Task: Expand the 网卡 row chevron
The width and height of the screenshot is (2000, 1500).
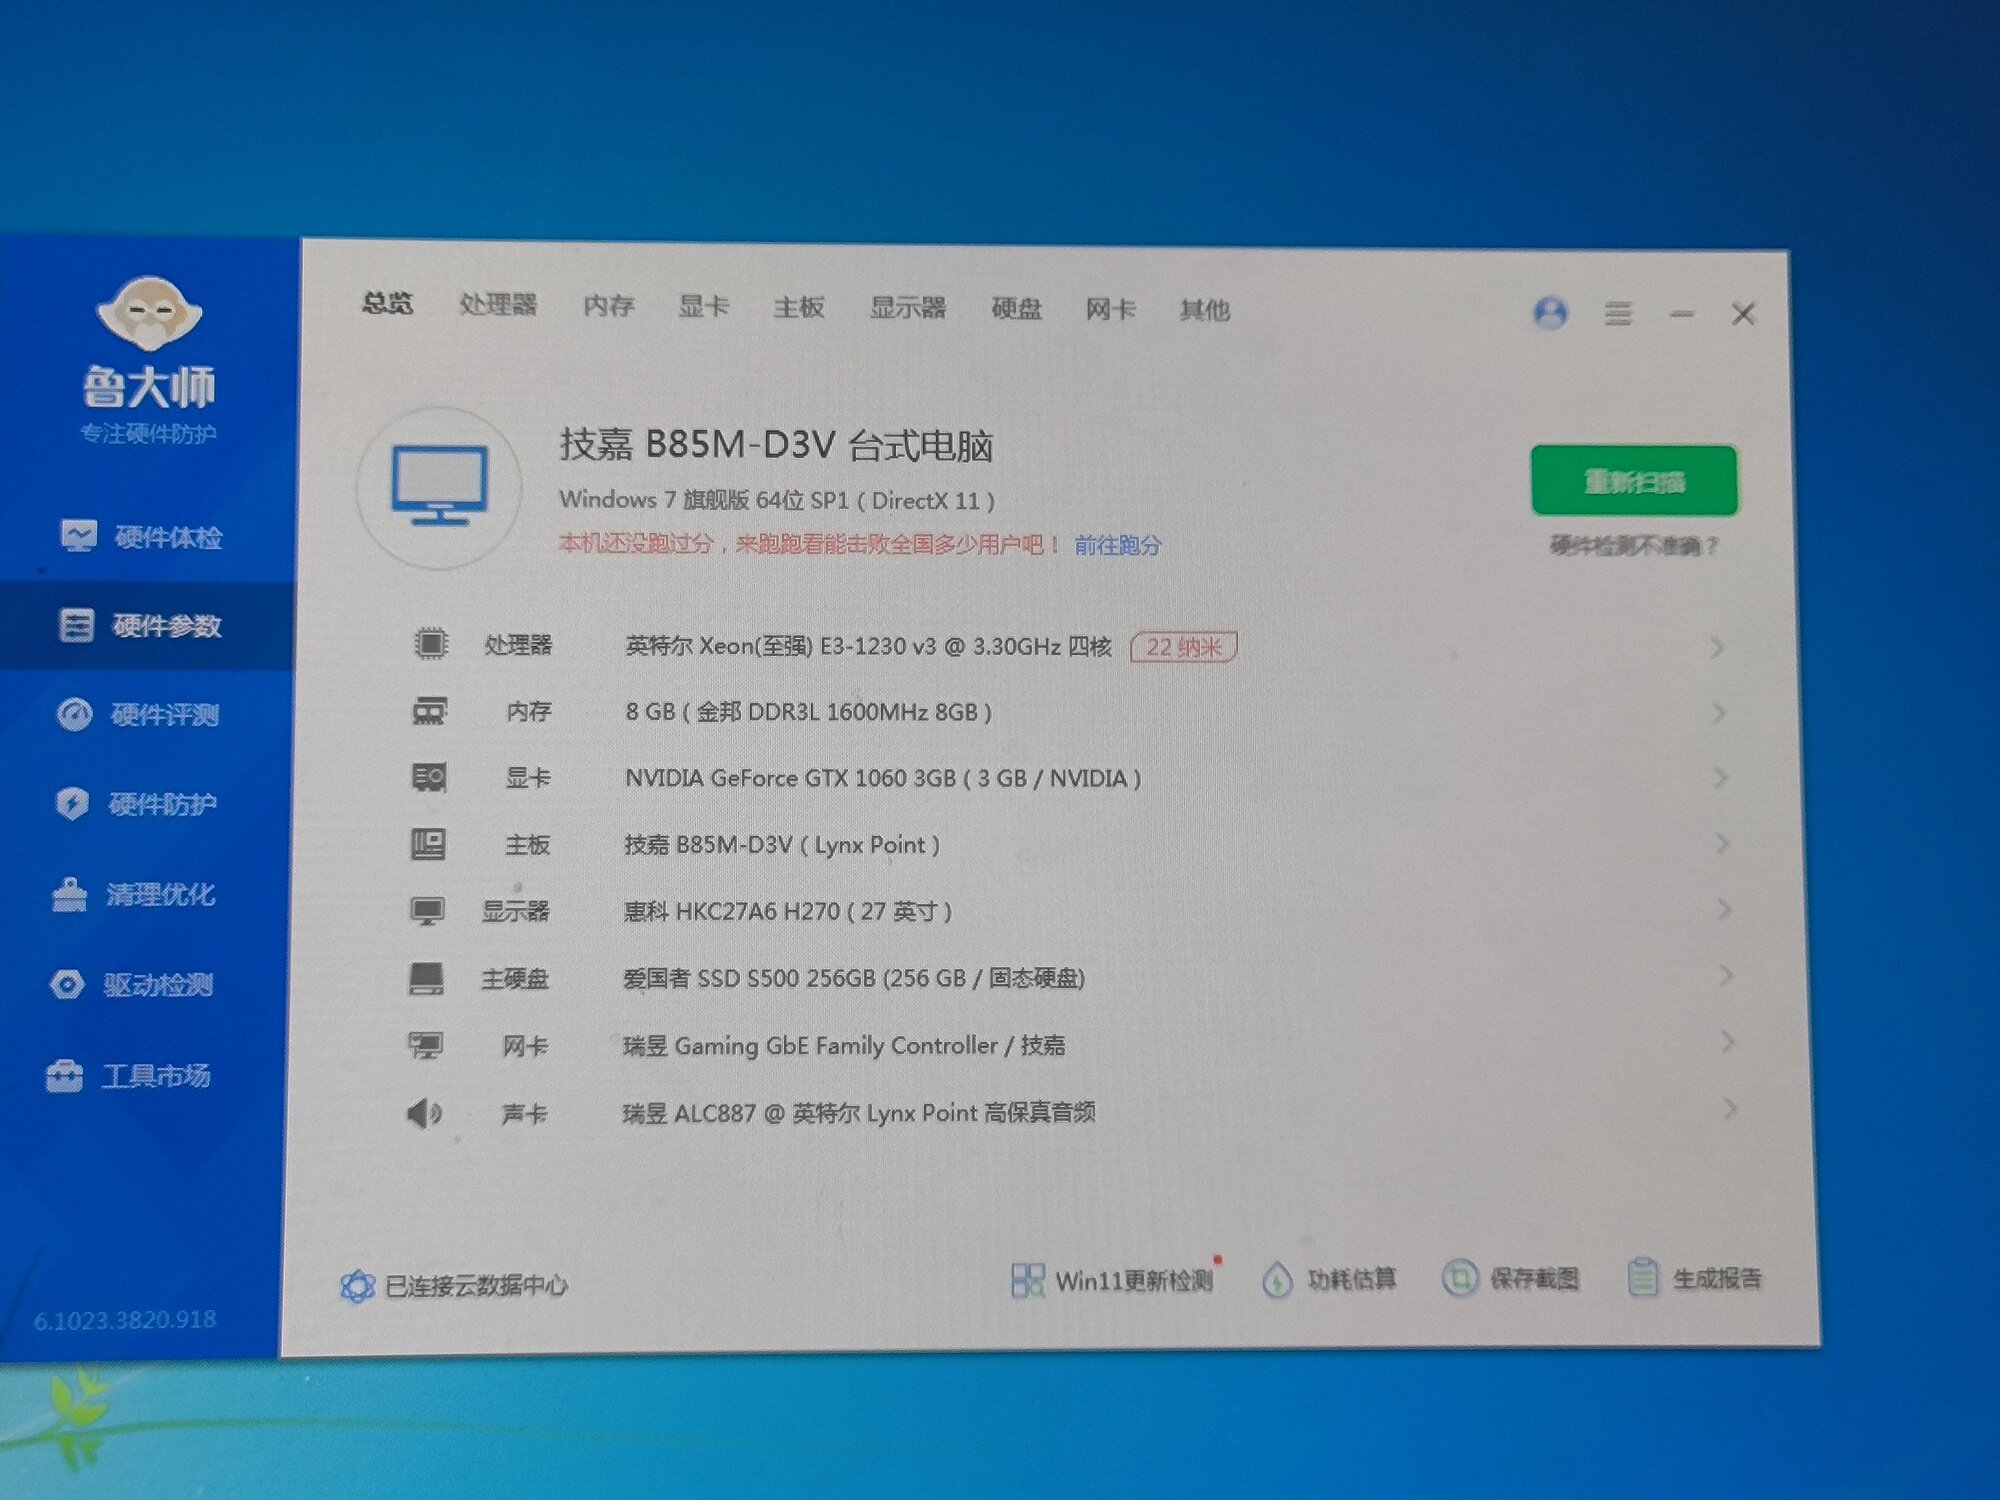Action: (1728, 1042)
